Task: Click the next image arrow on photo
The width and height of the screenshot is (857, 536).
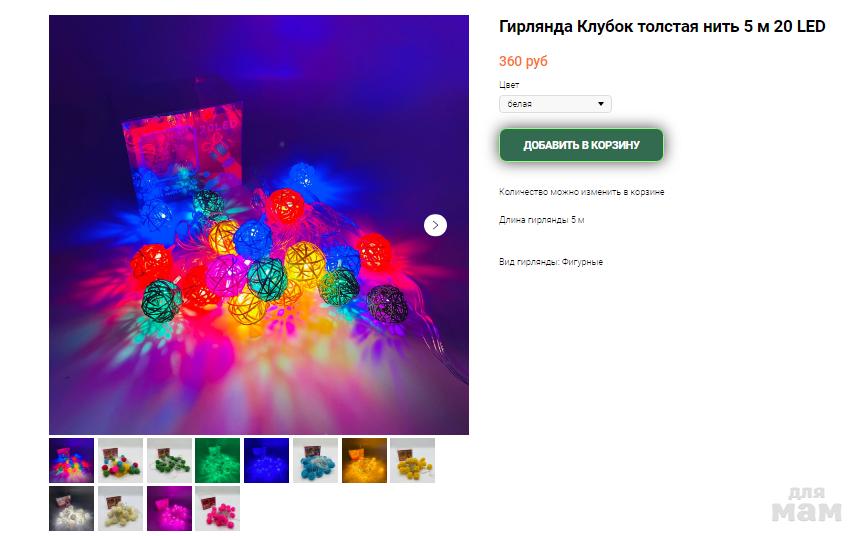Action: point(435,225)
